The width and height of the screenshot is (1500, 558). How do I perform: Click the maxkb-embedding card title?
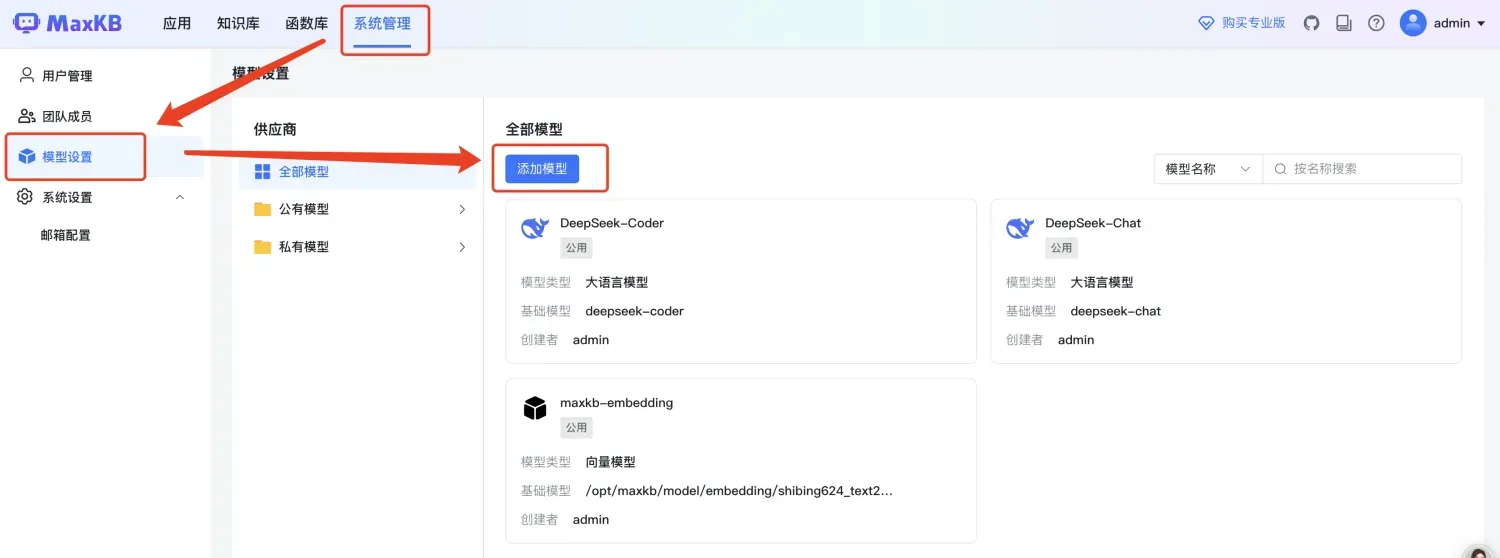click(x=616, y=403)
